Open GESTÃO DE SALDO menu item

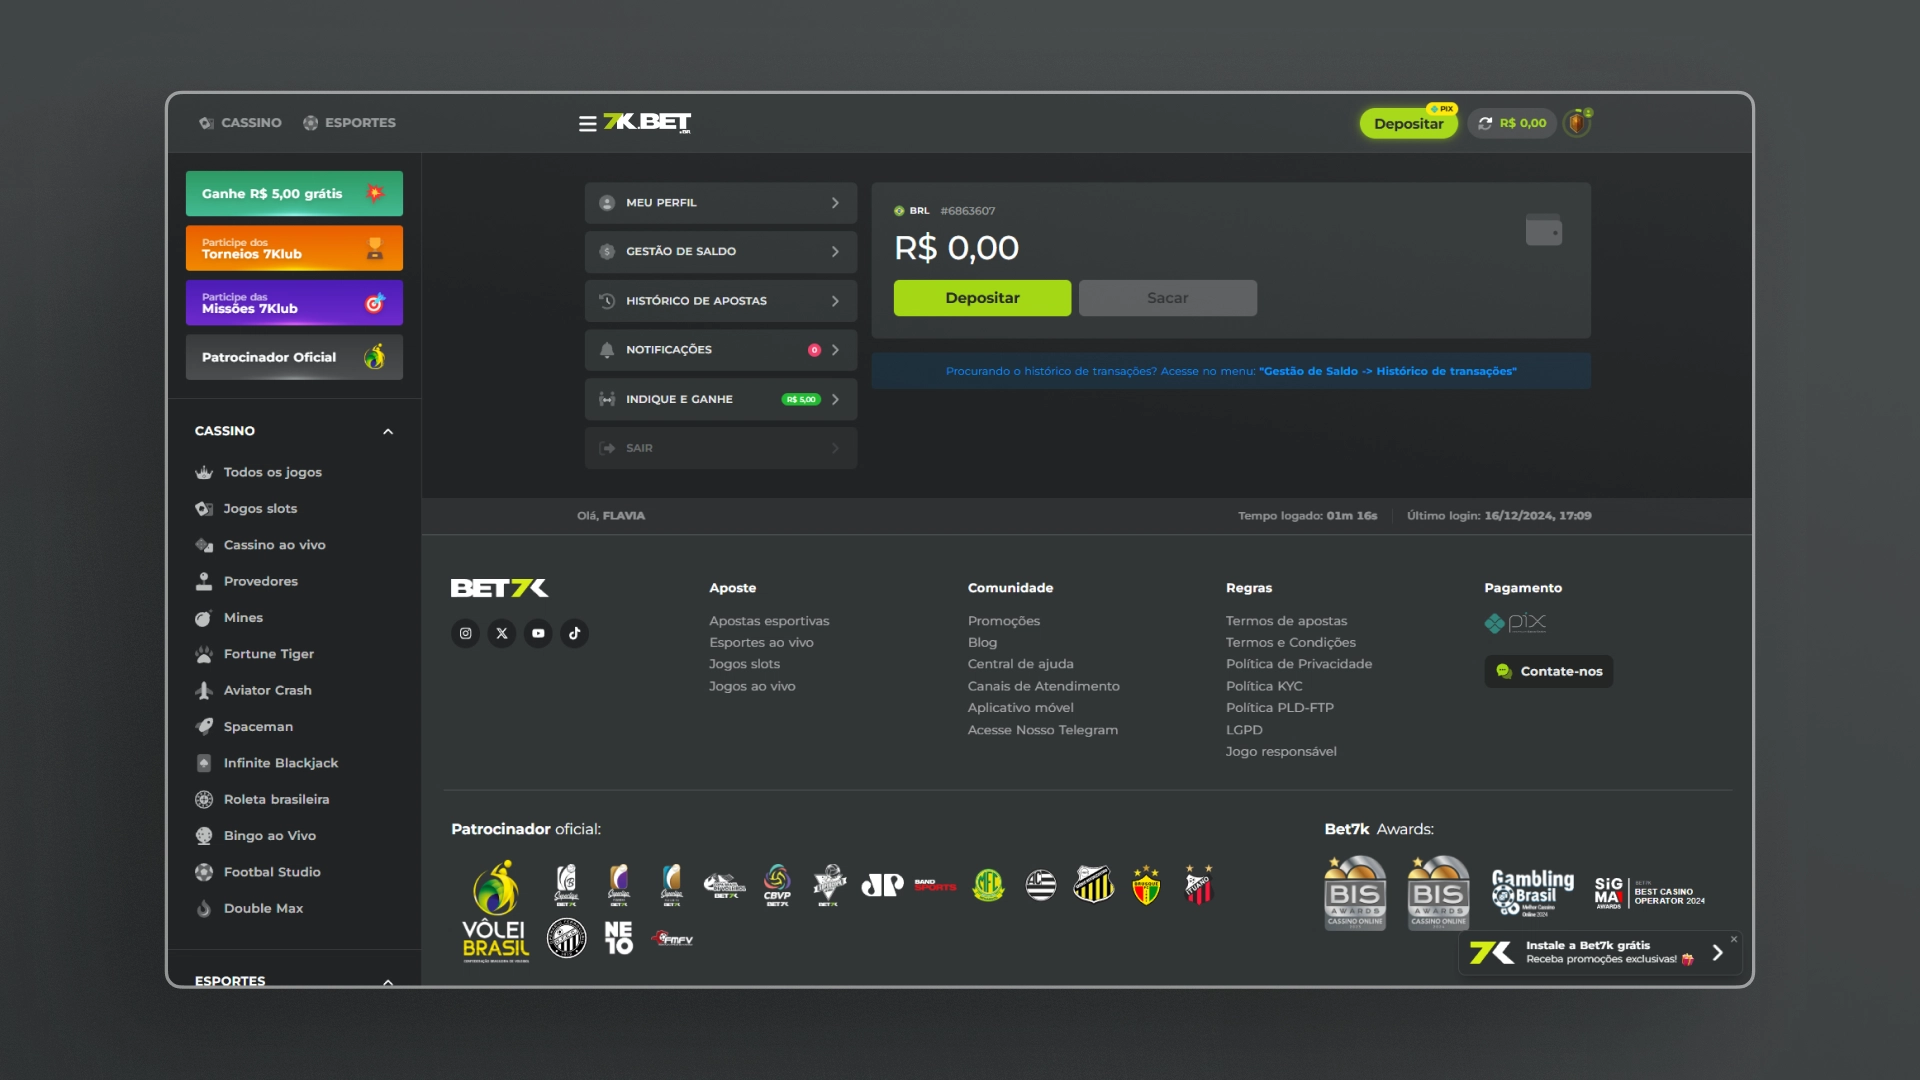tap(721, 252)
